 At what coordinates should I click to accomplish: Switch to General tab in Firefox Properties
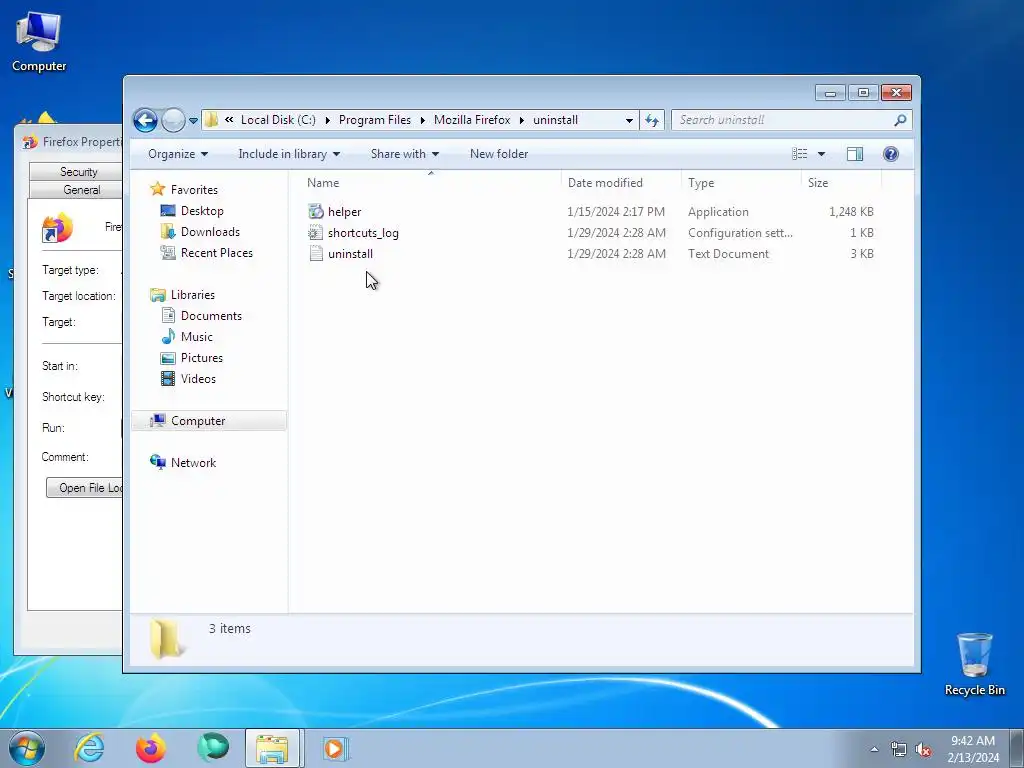click(x=77, y=190)
